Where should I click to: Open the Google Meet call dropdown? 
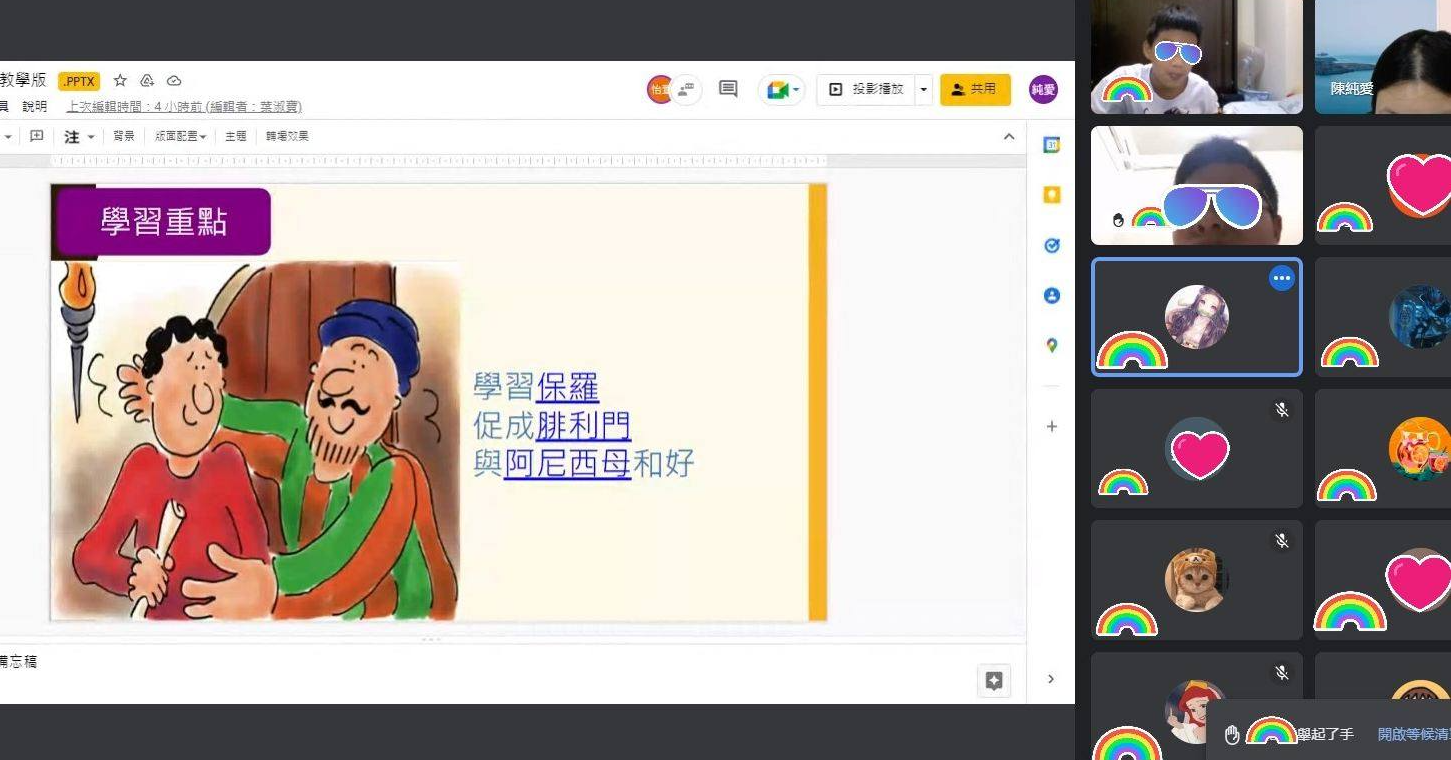tap(782, 90)
